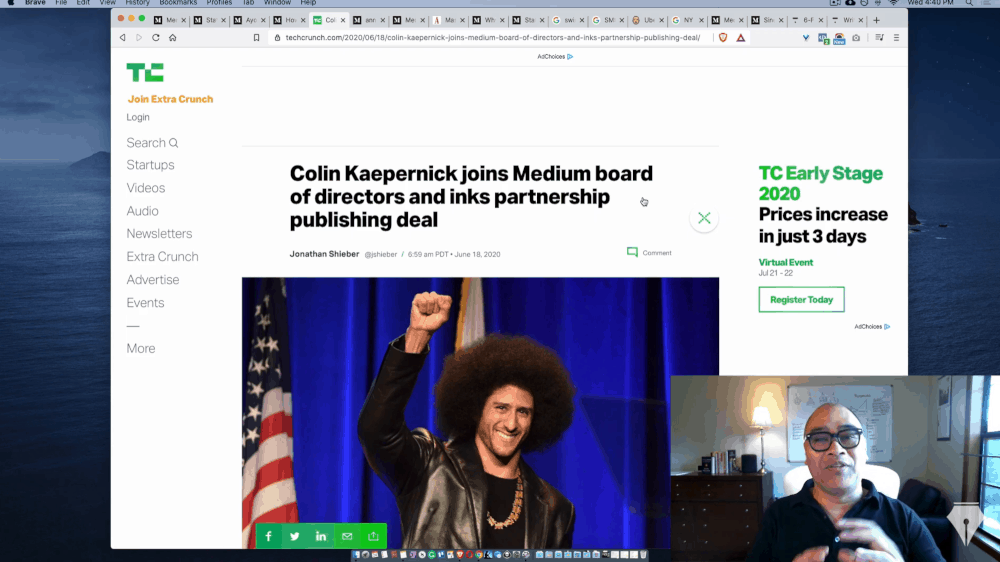Click author name Jonathan Shieber
The height and width of the screenshot is (562, 1000).
(x=325, y=254)
